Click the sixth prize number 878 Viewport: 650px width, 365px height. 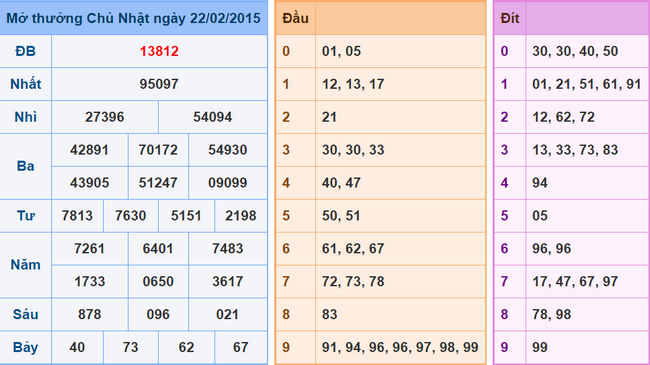[x=89, y=314]
